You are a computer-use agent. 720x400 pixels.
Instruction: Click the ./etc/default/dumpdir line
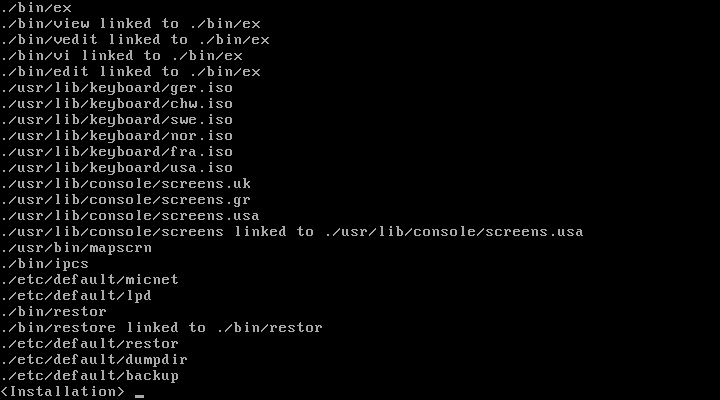point(95,359)
